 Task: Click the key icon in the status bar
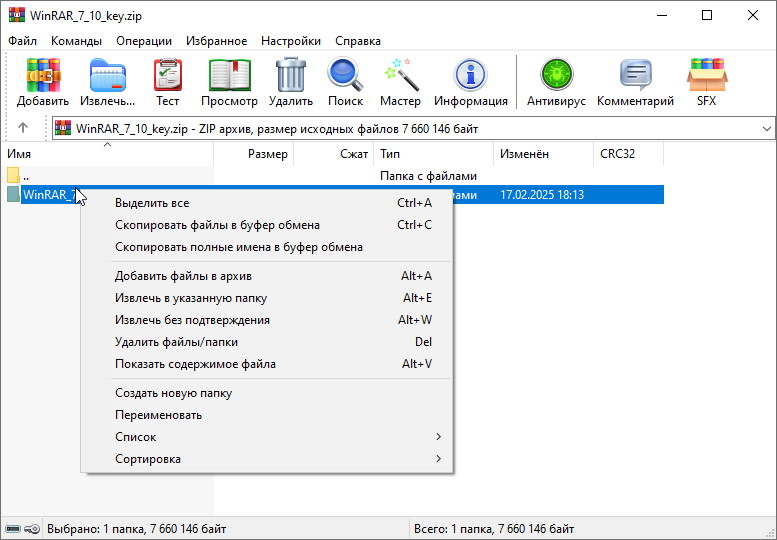click(32, 529)
